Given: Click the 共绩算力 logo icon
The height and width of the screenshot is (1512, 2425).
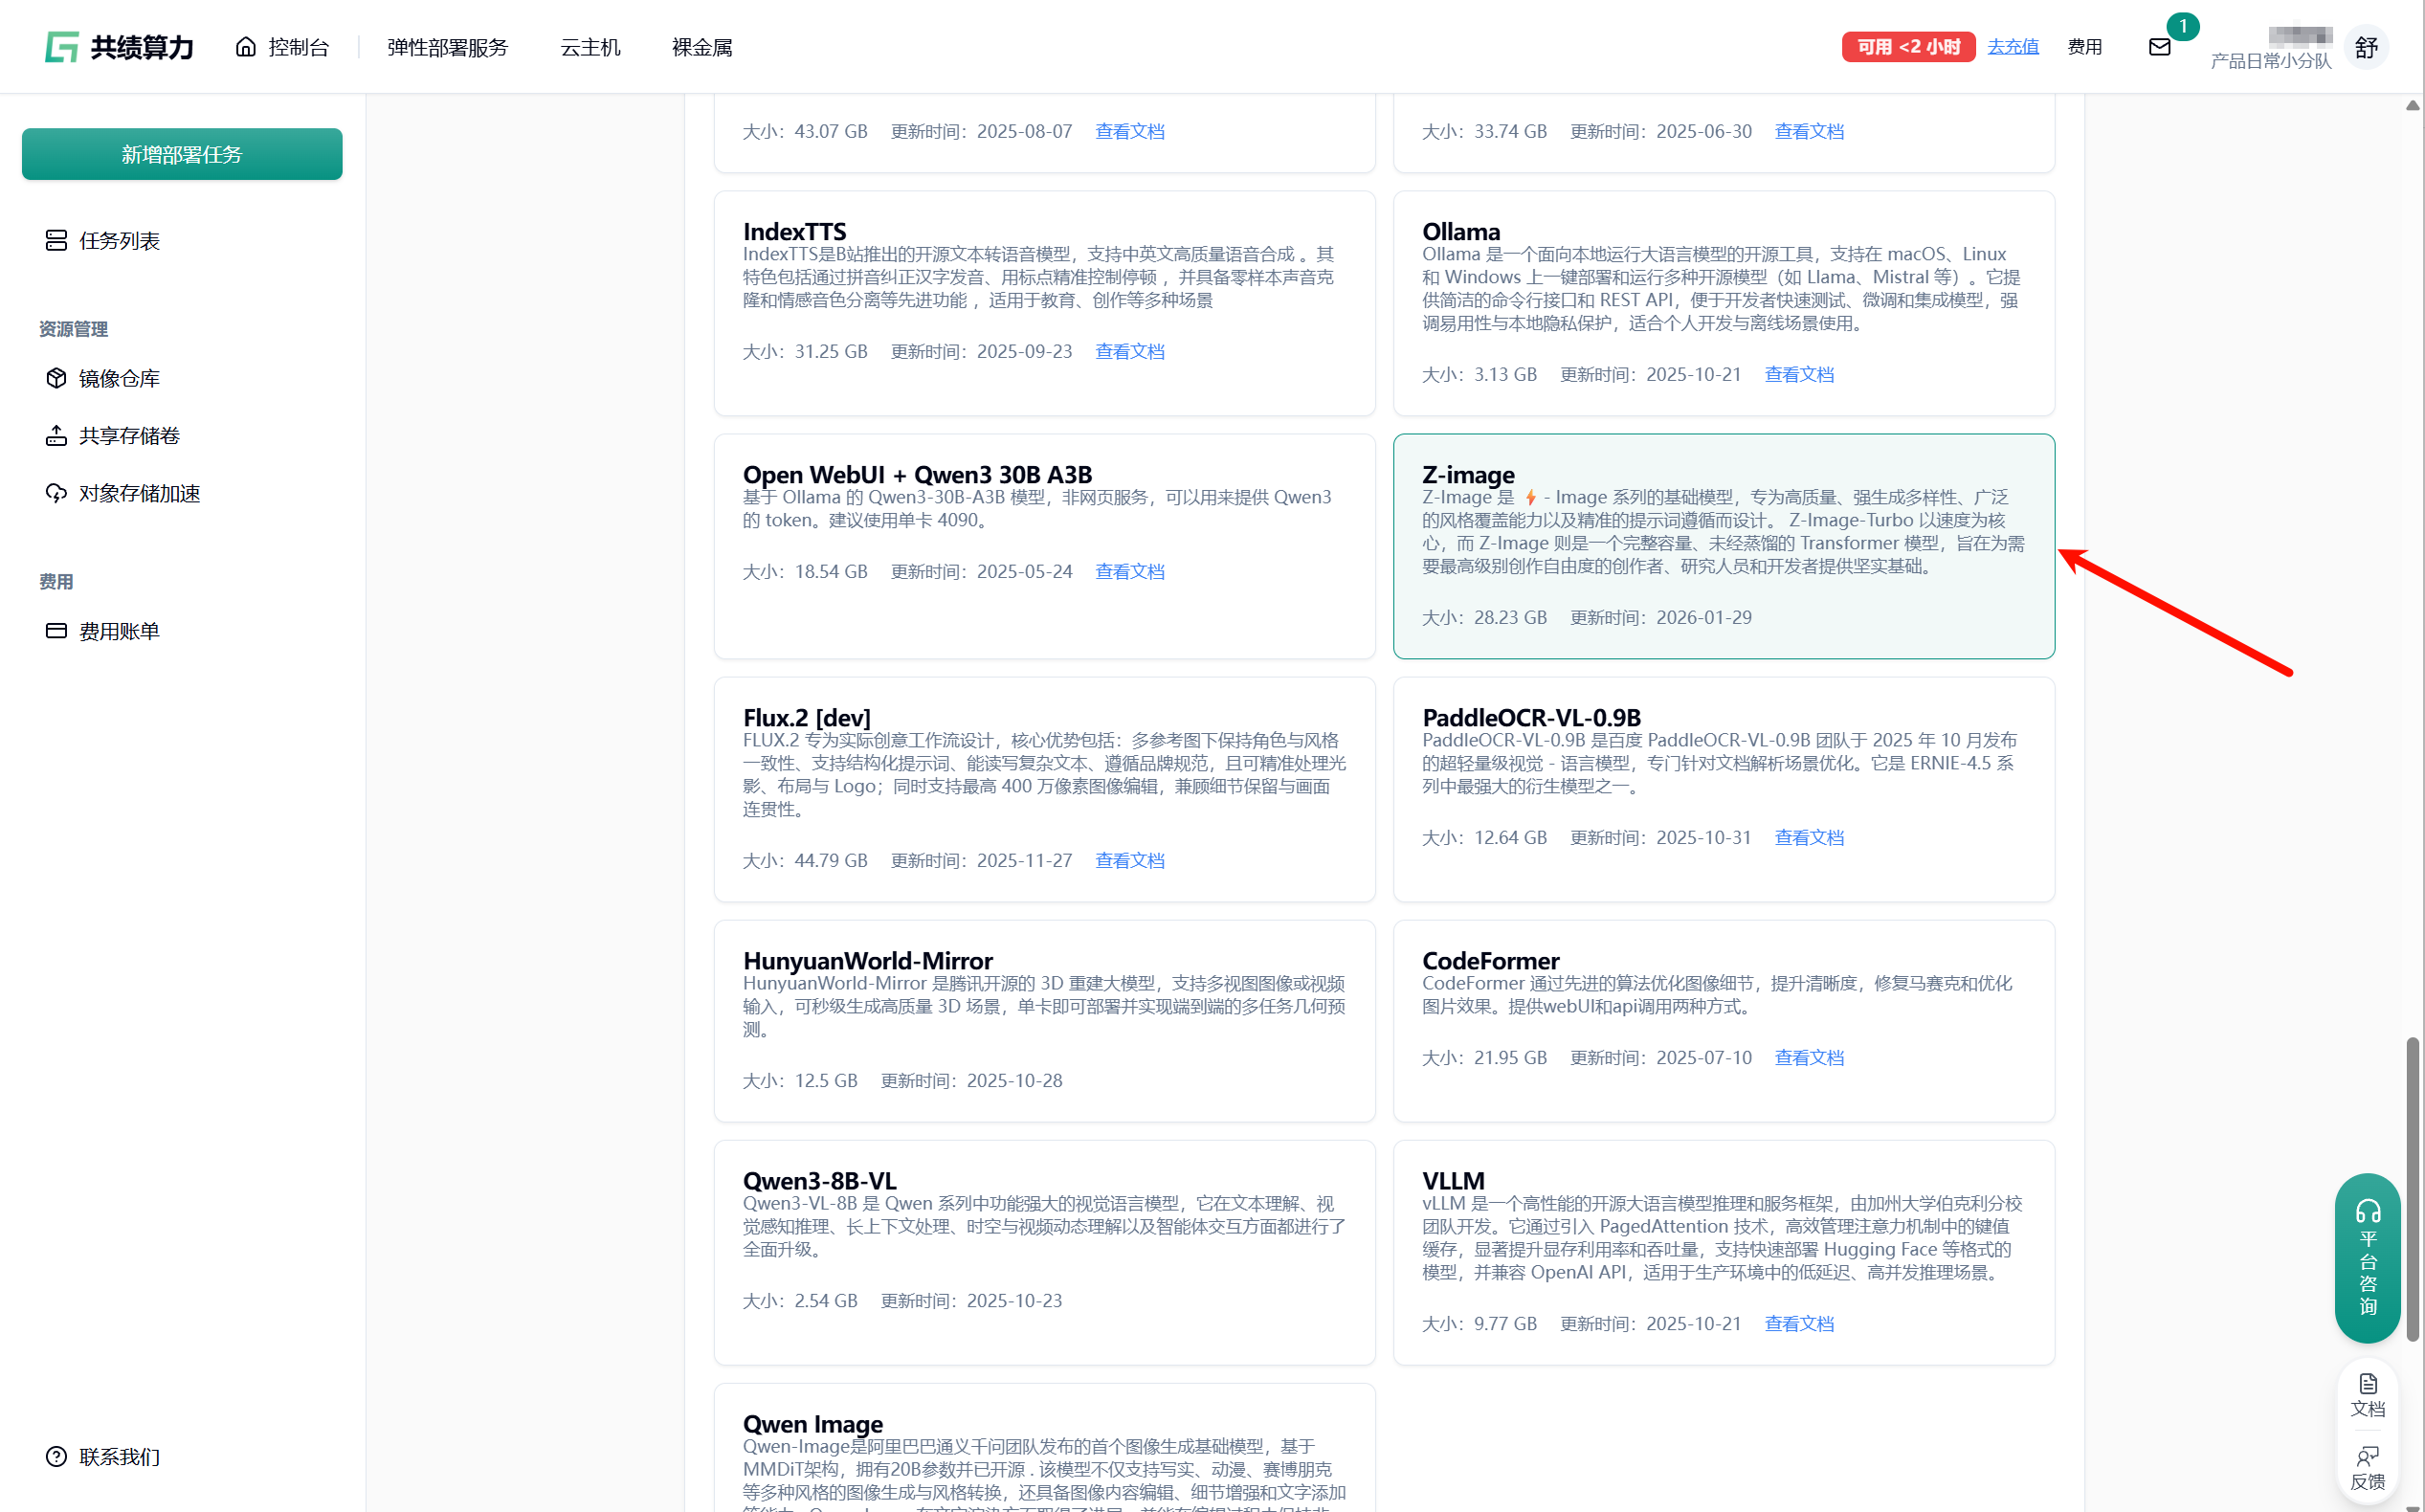Looking at the screenshot, I should pyautogui.click(x=61, y=47).
